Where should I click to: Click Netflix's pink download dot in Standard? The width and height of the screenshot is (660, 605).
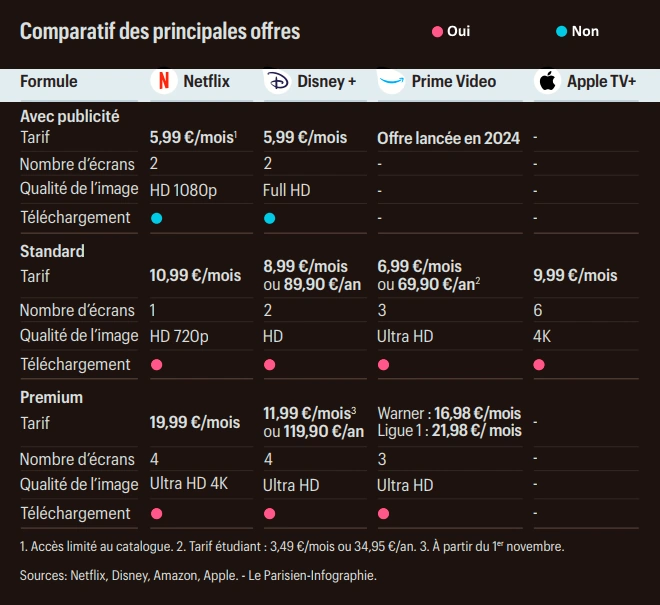(x=157, y=365)
